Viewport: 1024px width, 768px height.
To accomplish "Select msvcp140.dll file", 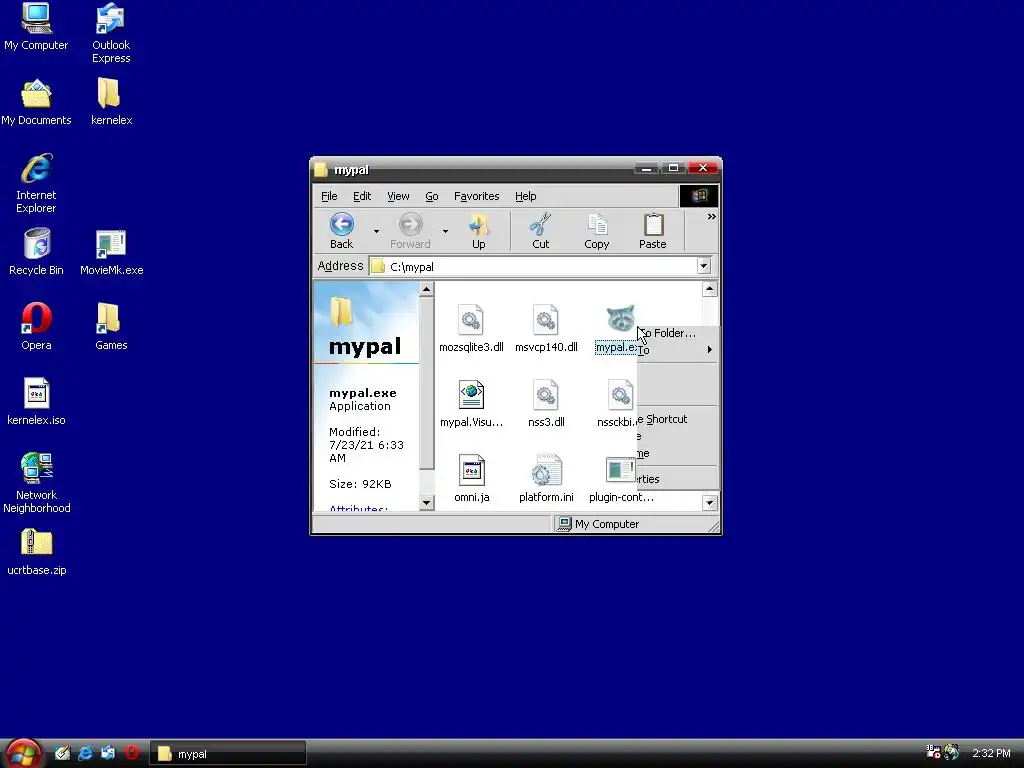I will pyautogui.click(x=546, y=328).
